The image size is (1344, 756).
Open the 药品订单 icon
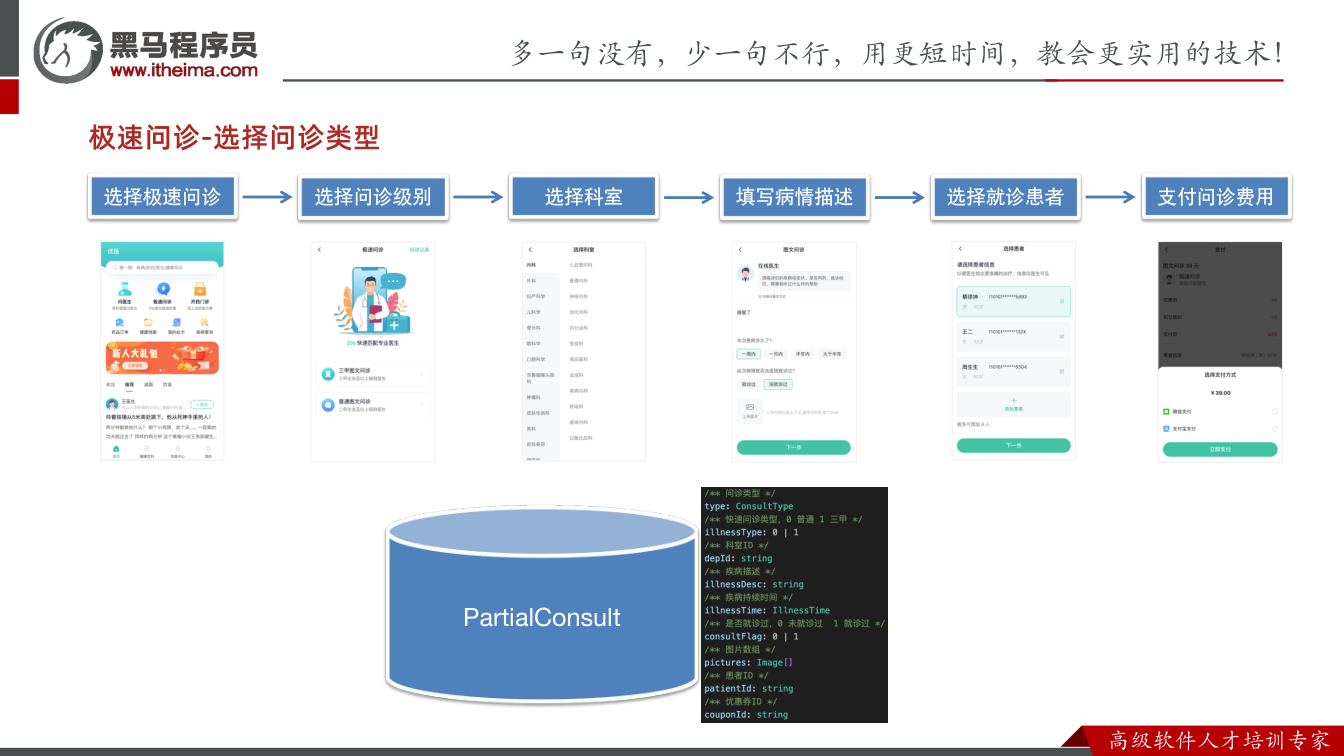tap(120, 322)
